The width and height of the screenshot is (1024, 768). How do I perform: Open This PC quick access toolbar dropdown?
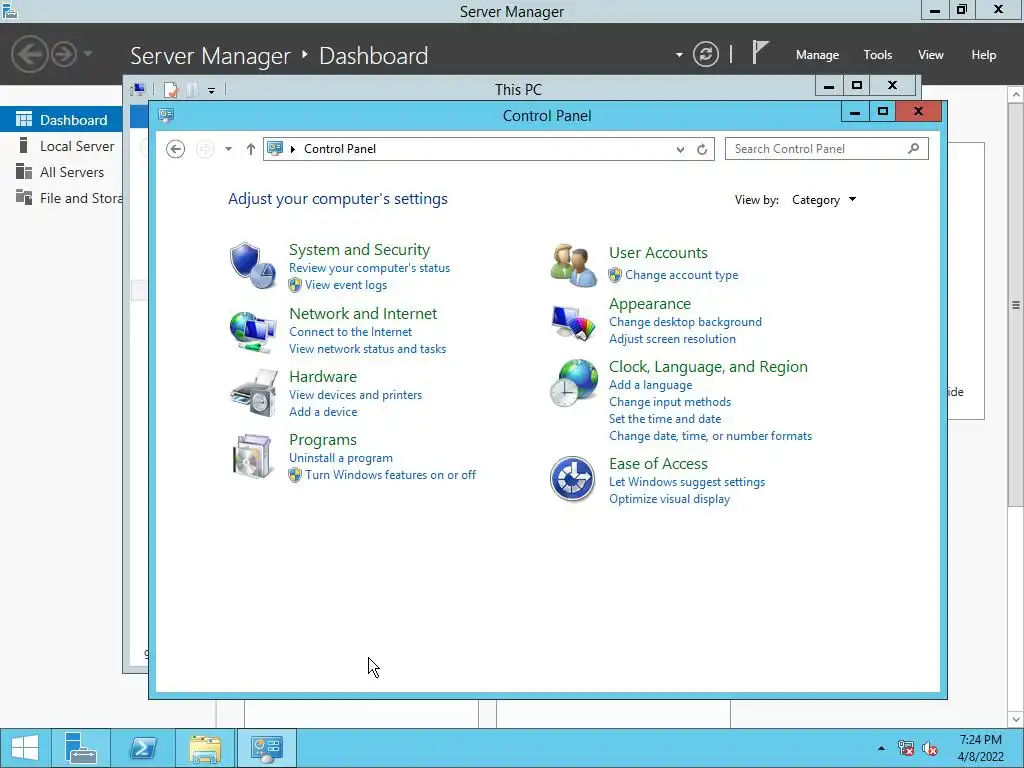click(x=212, y=90)
